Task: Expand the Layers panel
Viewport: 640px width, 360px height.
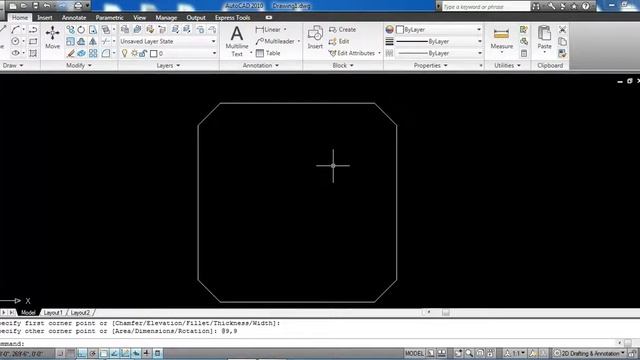Action: point(168,65)
